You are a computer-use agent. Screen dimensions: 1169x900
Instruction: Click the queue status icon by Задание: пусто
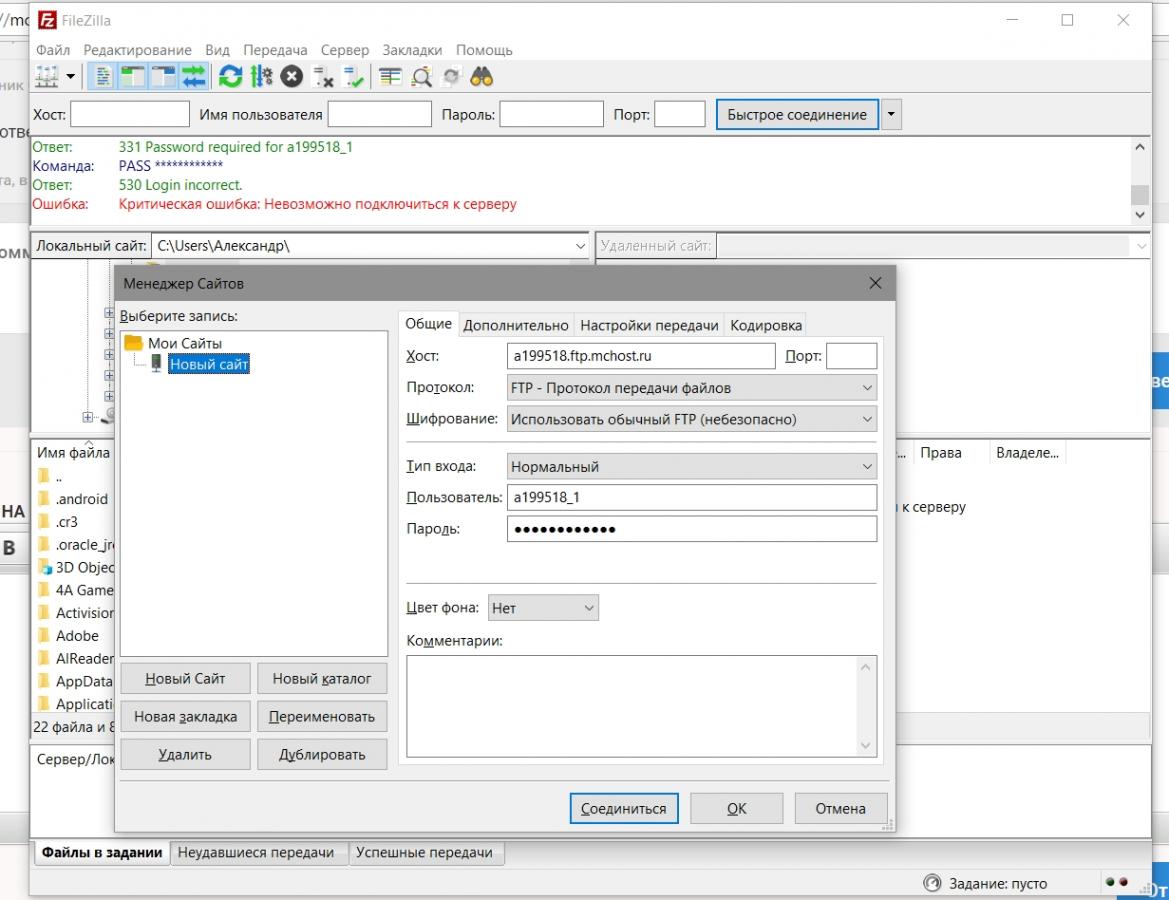coord(932,884)
